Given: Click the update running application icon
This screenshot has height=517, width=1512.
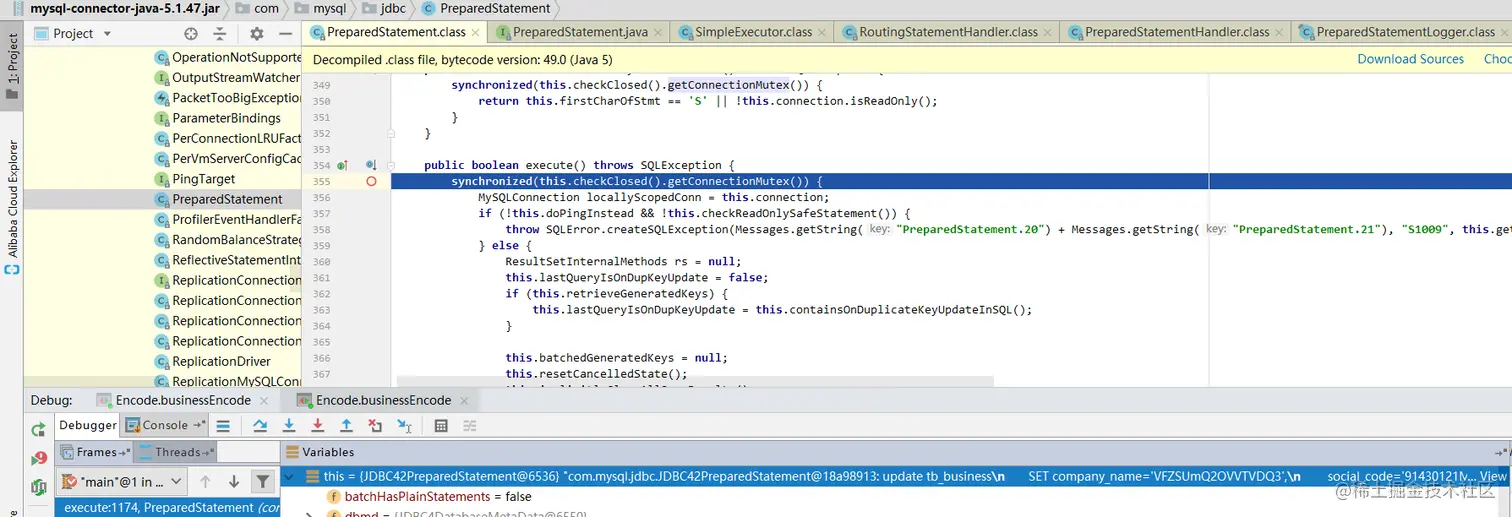Looking at the screenshot, I should tap(38, 487).
